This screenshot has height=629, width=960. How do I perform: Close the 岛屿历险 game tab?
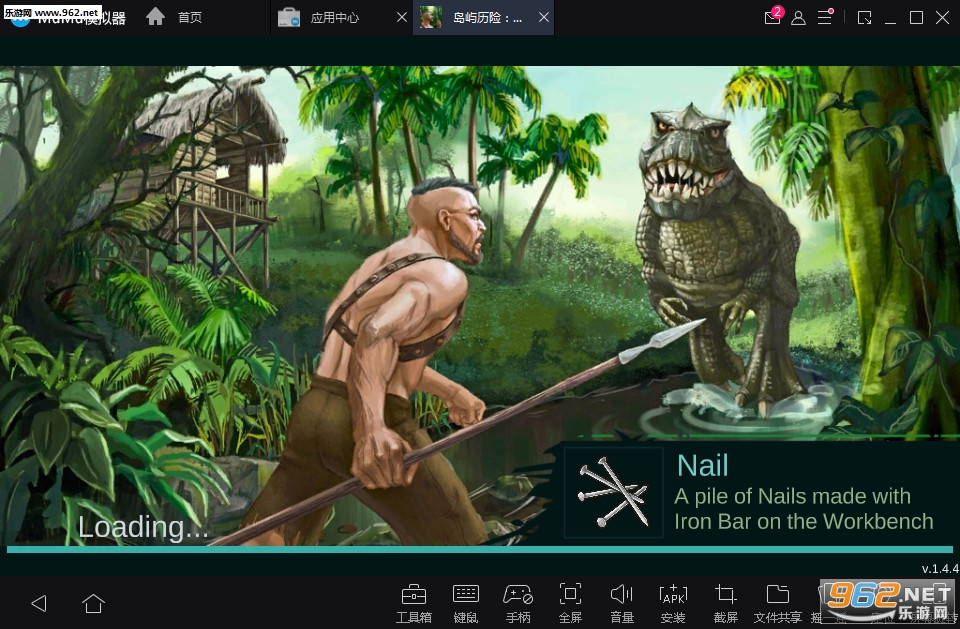pyautogui.click(x=544, y=17)
